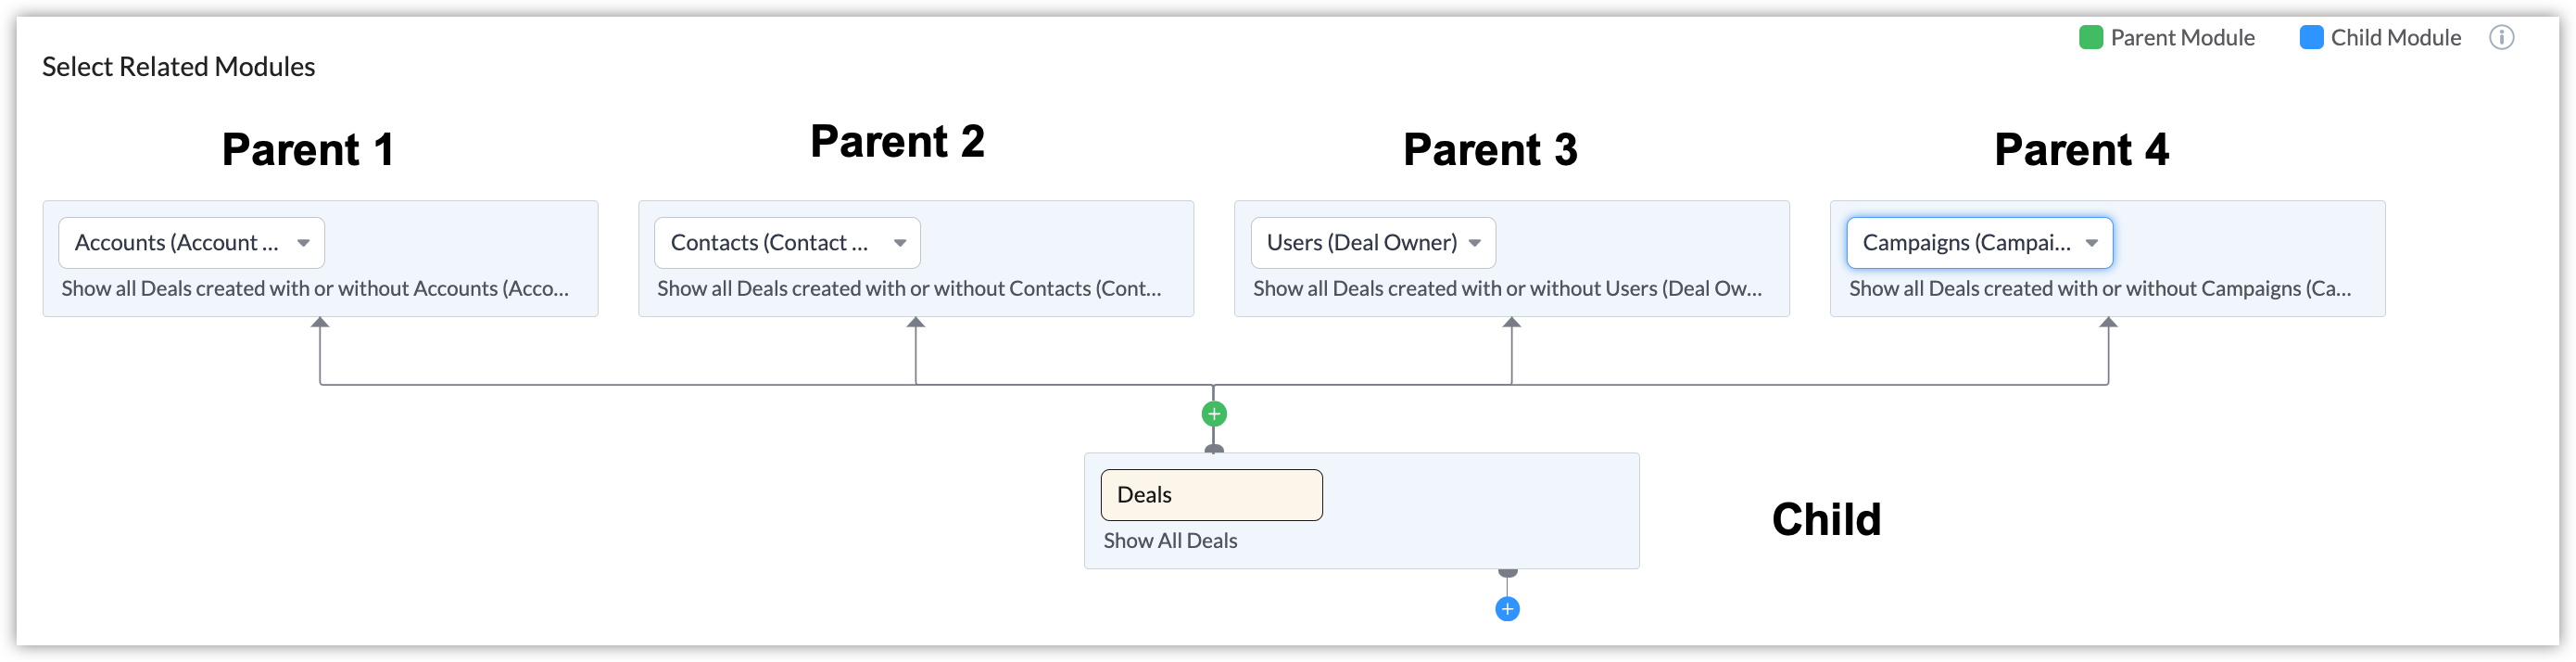Click the dropdown arrow in Accounts selector
The image size is (2576, 662).
click(303, 243)
